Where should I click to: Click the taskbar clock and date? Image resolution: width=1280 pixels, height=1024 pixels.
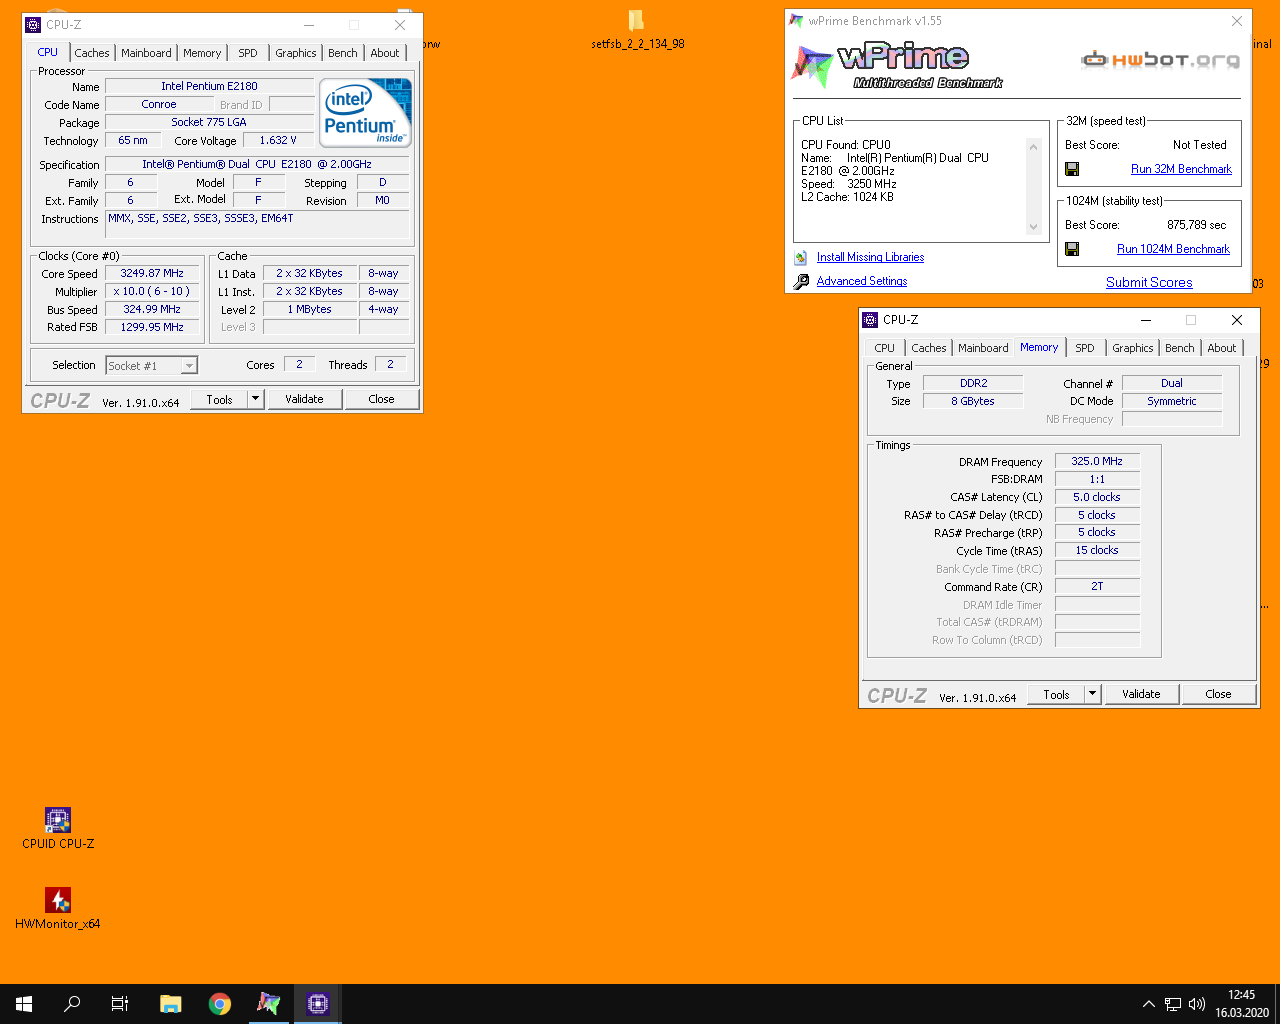point(1242,1004)
